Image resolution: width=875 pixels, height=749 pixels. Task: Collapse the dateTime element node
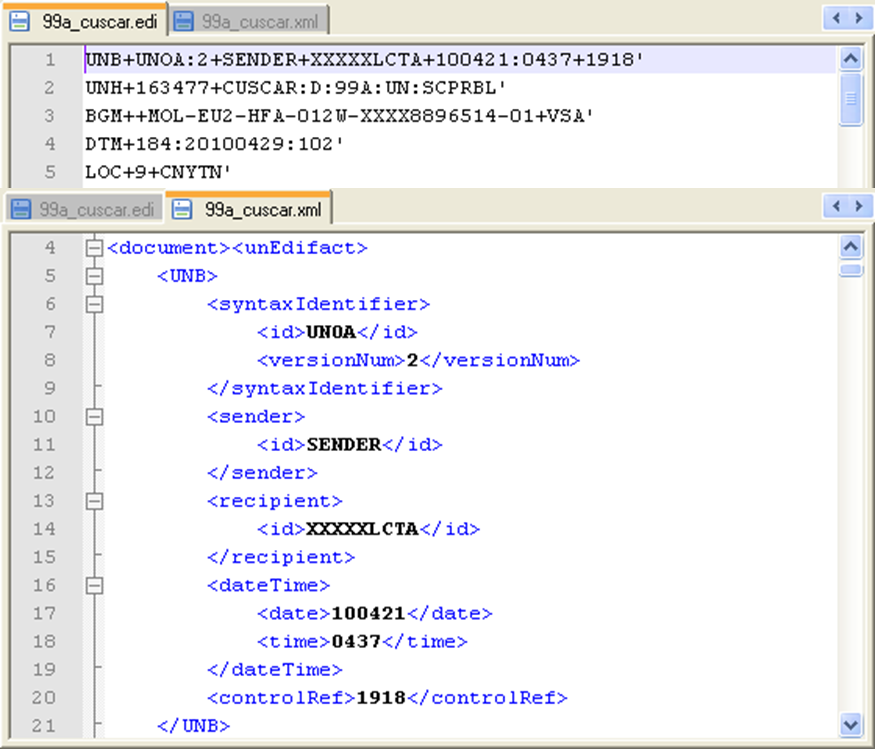(93, 585)
